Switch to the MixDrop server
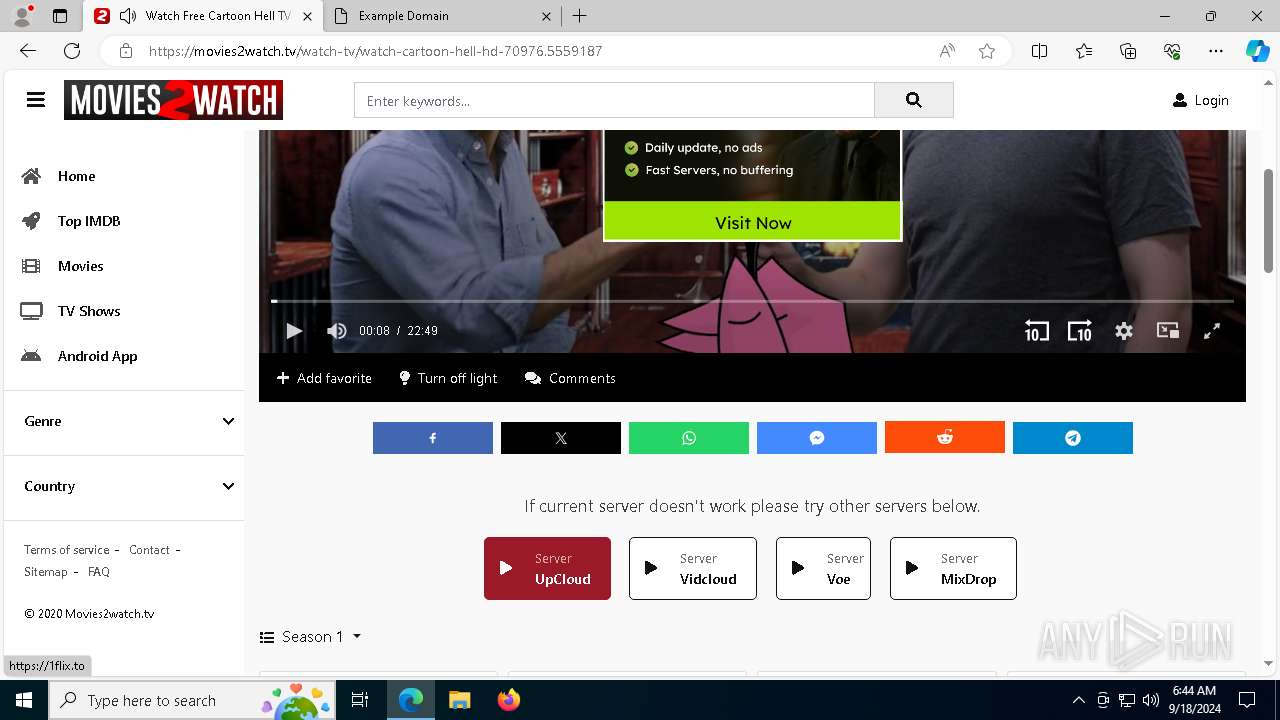Viewport: 1280px width, 720px height. click(x=953, y=569)
